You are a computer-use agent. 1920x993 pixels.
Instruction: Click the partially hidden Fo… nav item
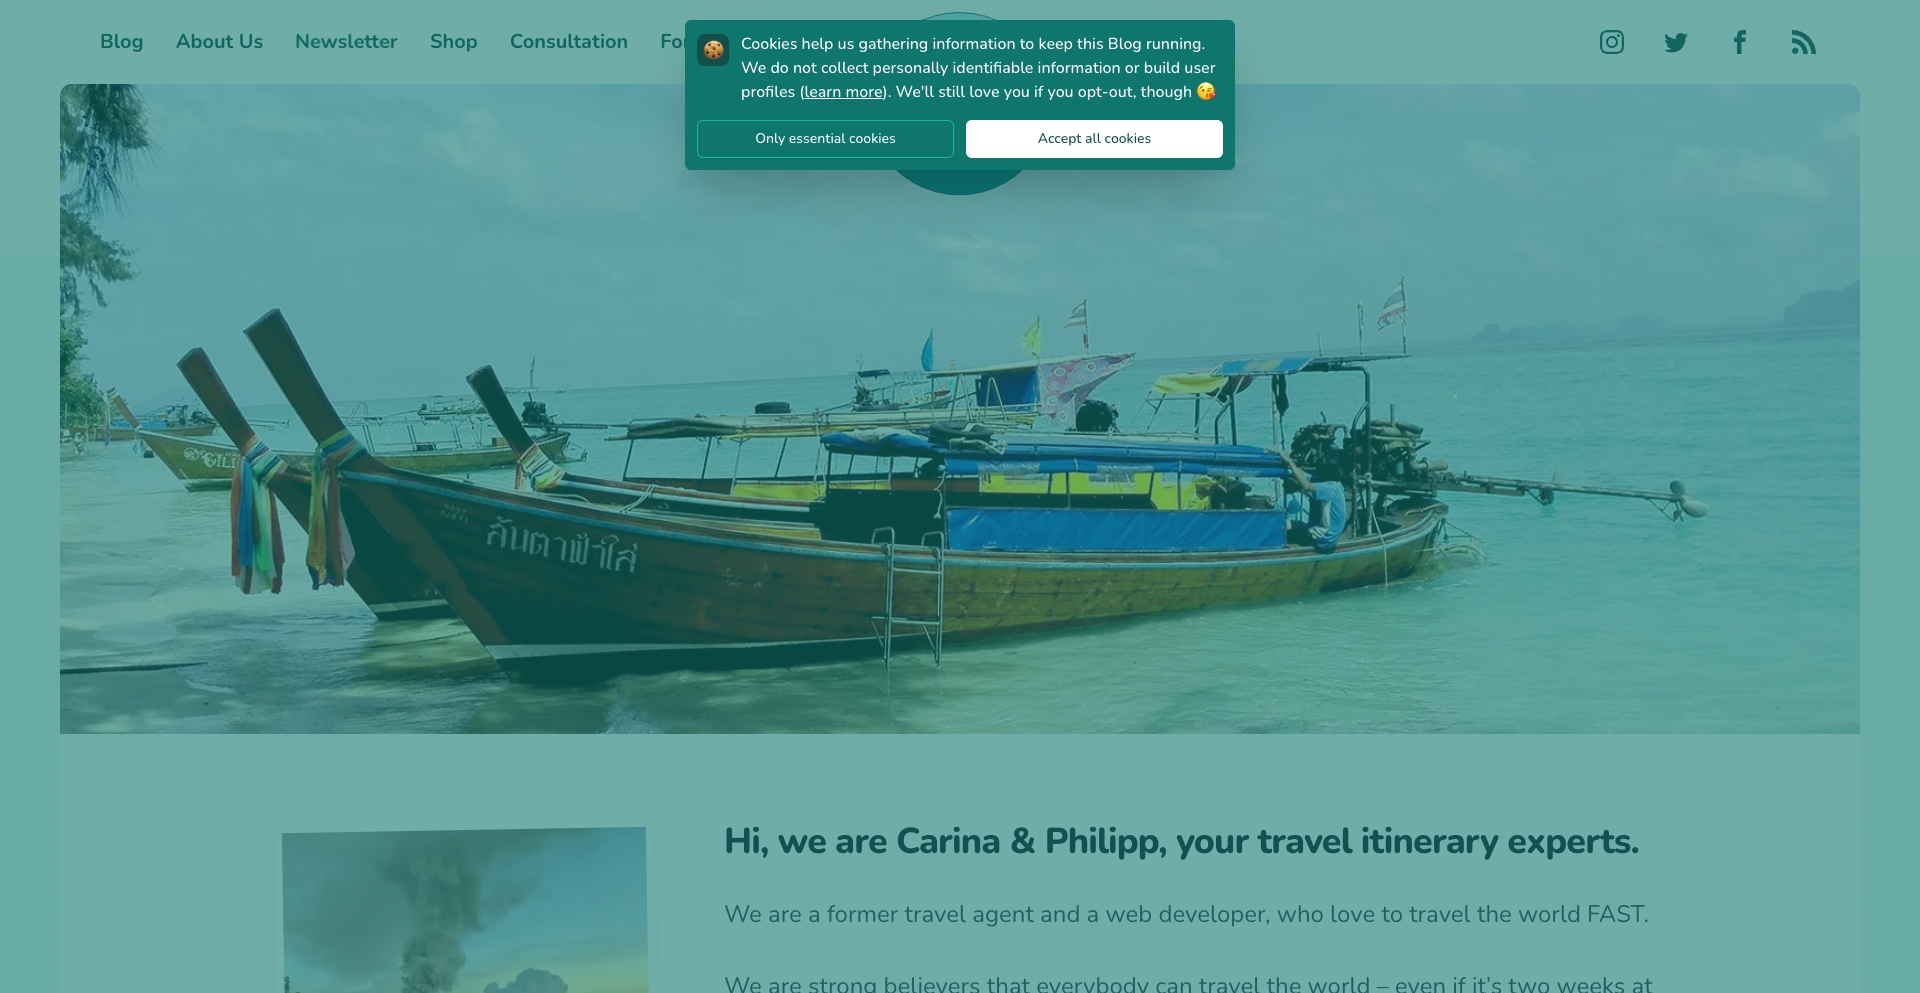pyautogui.click(x=672, y=42)
